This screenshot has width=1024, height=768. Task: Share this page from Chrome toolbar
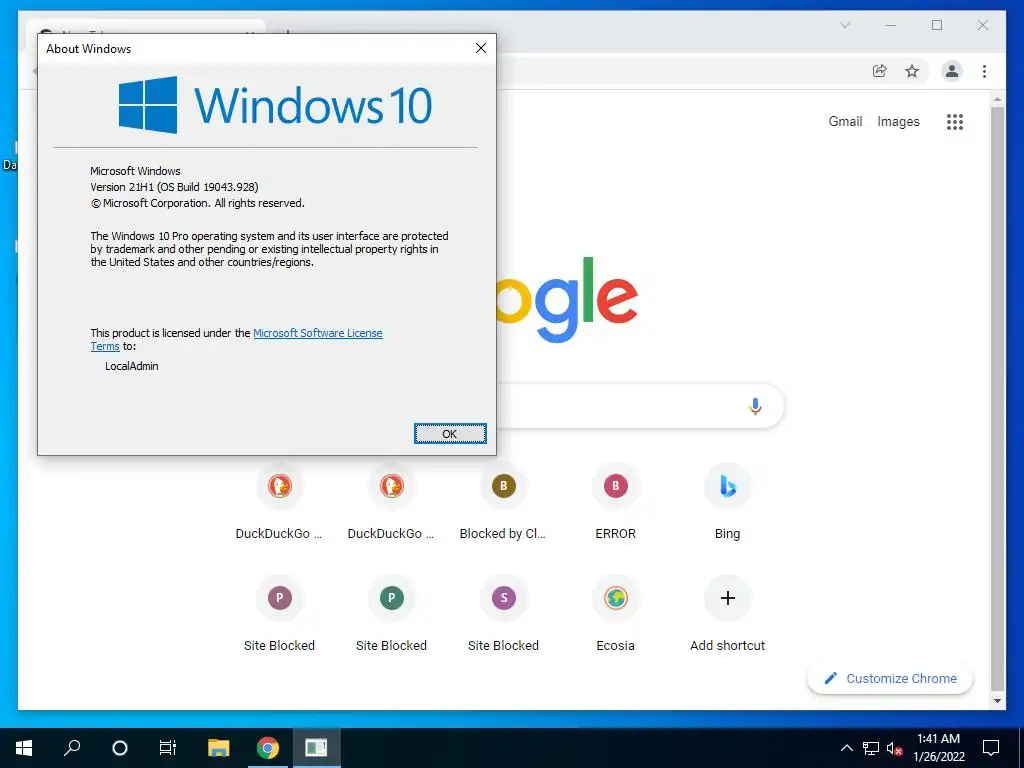[x=880, y=71]
